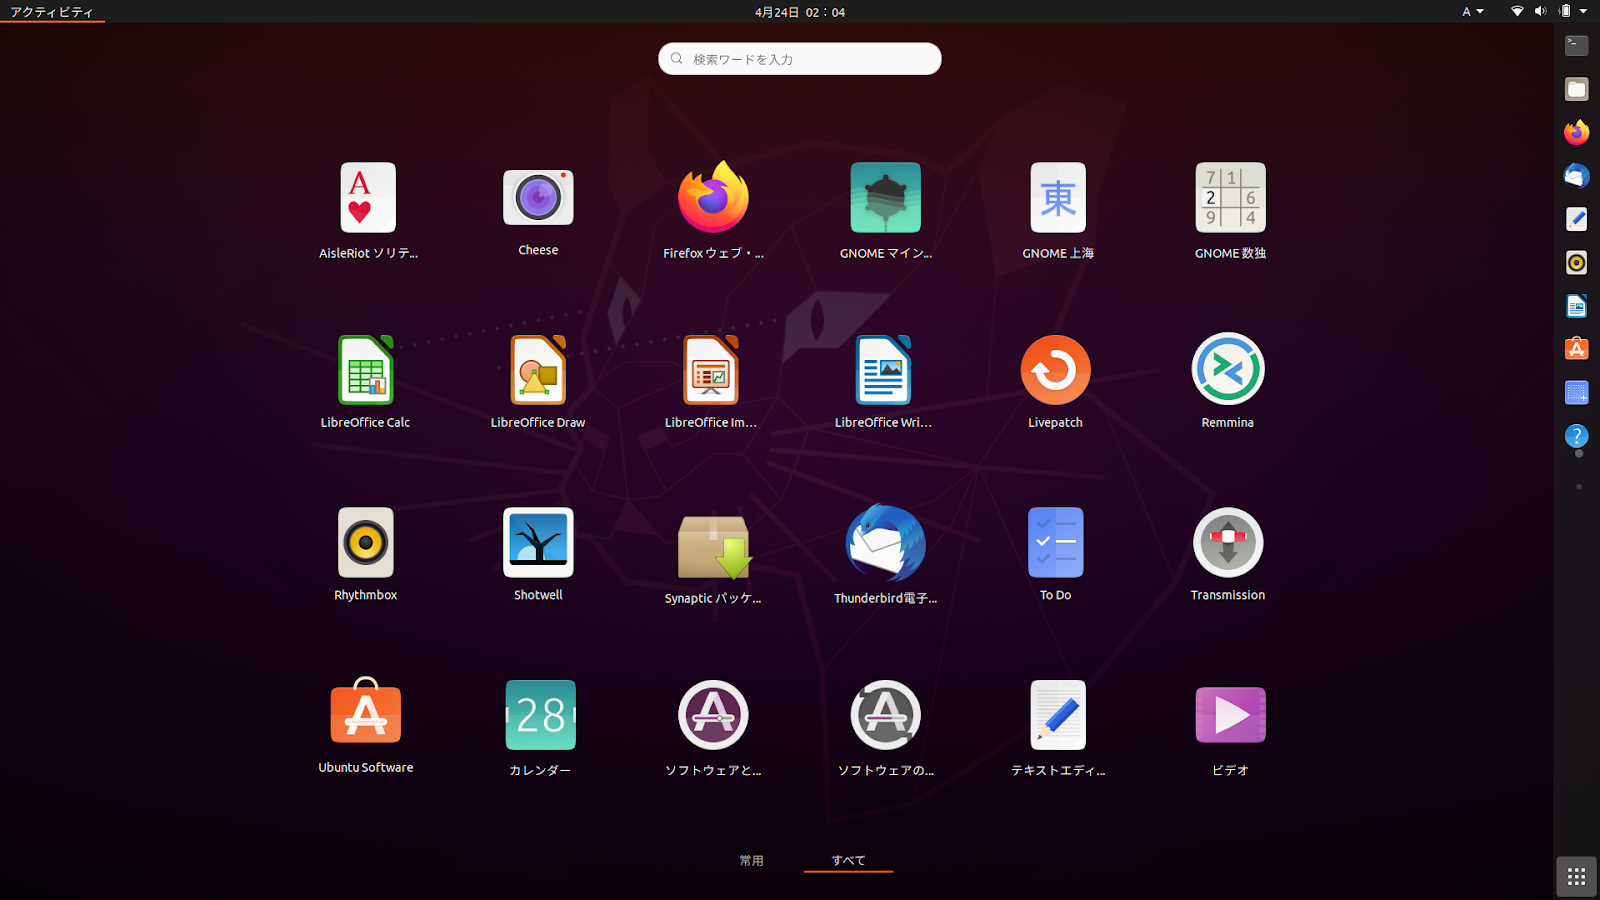Open the Livepatch app
Image resolution: width=1600 pixels, height=900 pixels.
1055,370
